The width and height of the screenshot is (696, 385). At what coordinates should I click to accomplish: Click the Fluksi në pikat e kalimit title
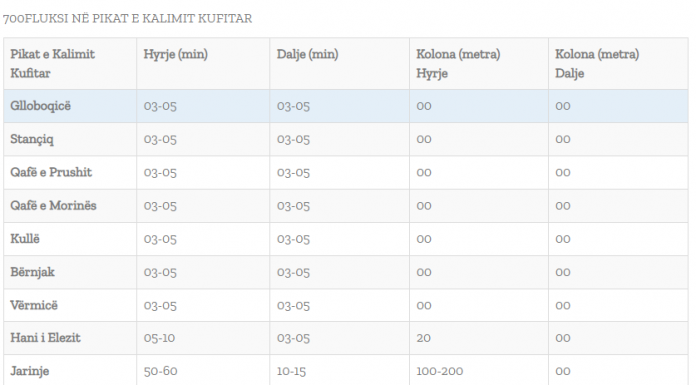(x=127, y=19)
